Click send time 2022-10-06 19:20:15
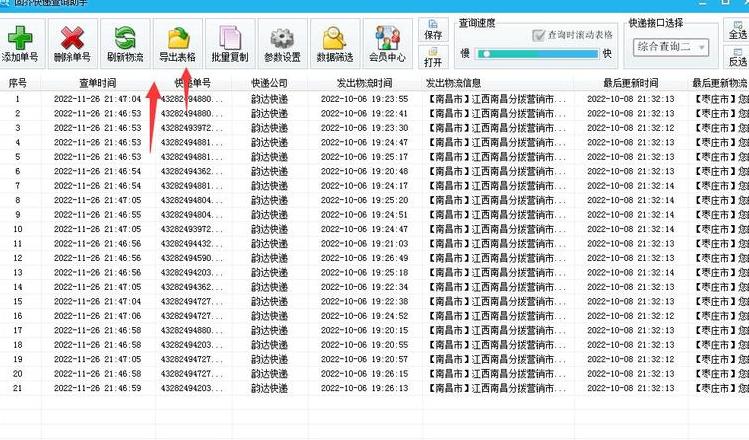Image resolution: width=749 pixels, height=440 pixels. [x=364, y=330]
